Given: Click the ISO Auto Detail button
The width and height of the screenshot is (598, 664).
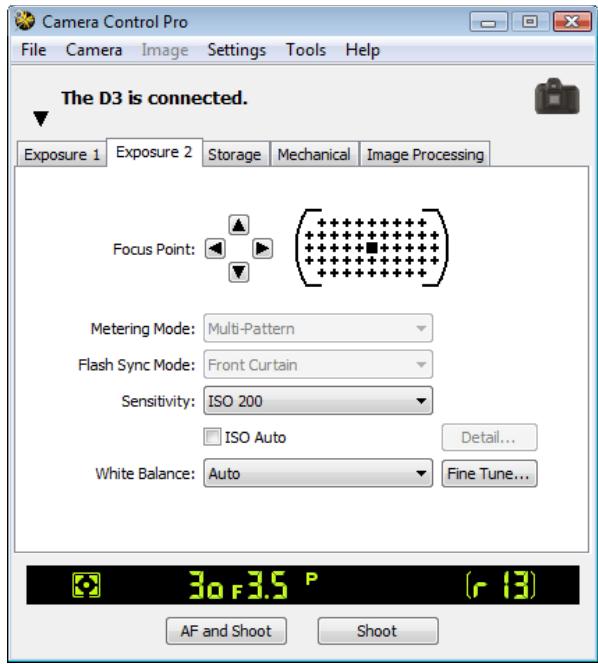Looking at the screenshot, I should [x=490, y=437].
